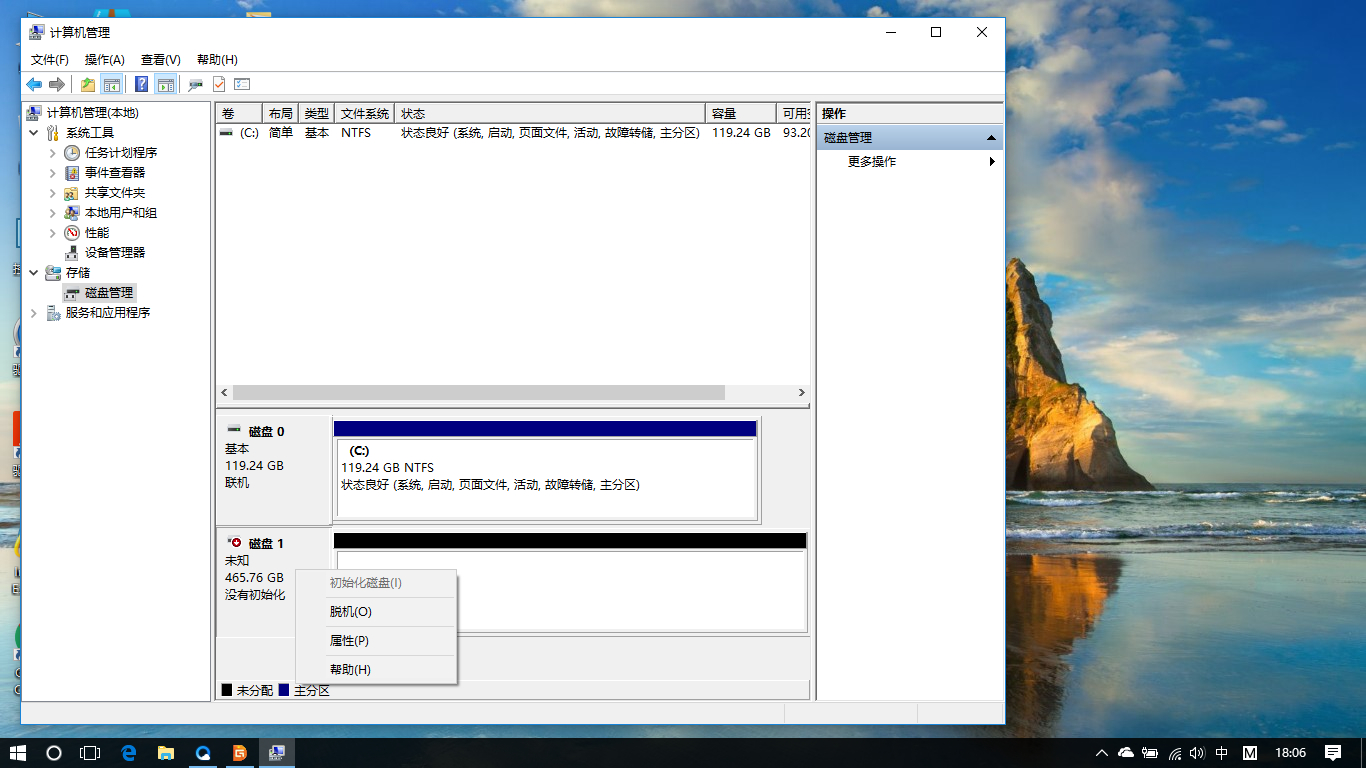Click the document with red checkmark toolbar icon
Screen dimensions: 1366x768
point(218,85)
